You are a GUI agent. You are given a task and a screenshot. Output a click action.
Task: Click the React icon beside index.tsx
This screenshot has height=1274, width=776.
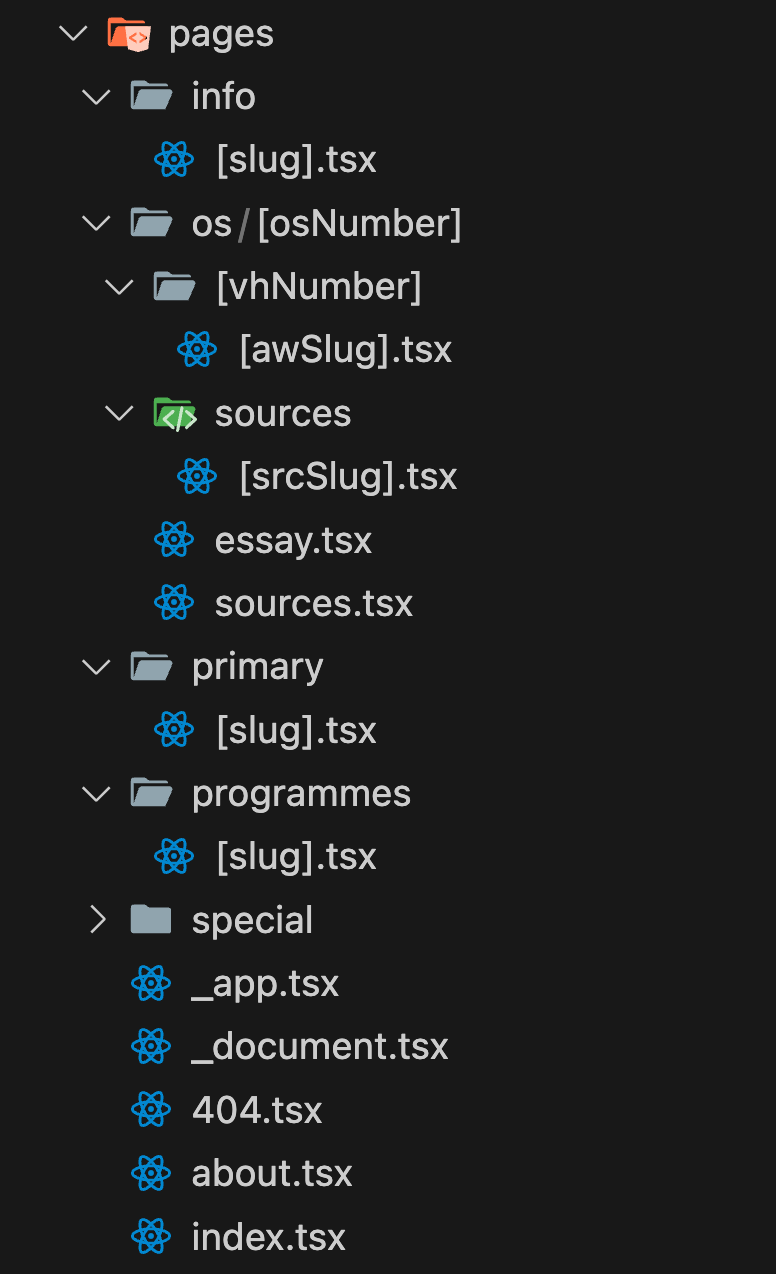pos(151,1237)
